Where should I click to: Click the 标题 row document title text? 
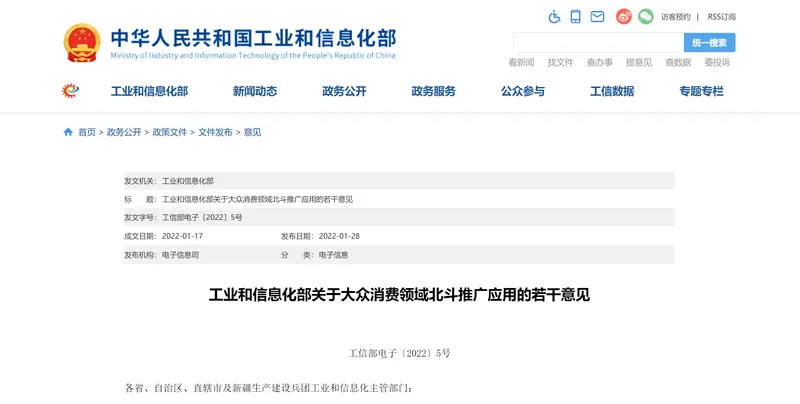pos(257,199)
